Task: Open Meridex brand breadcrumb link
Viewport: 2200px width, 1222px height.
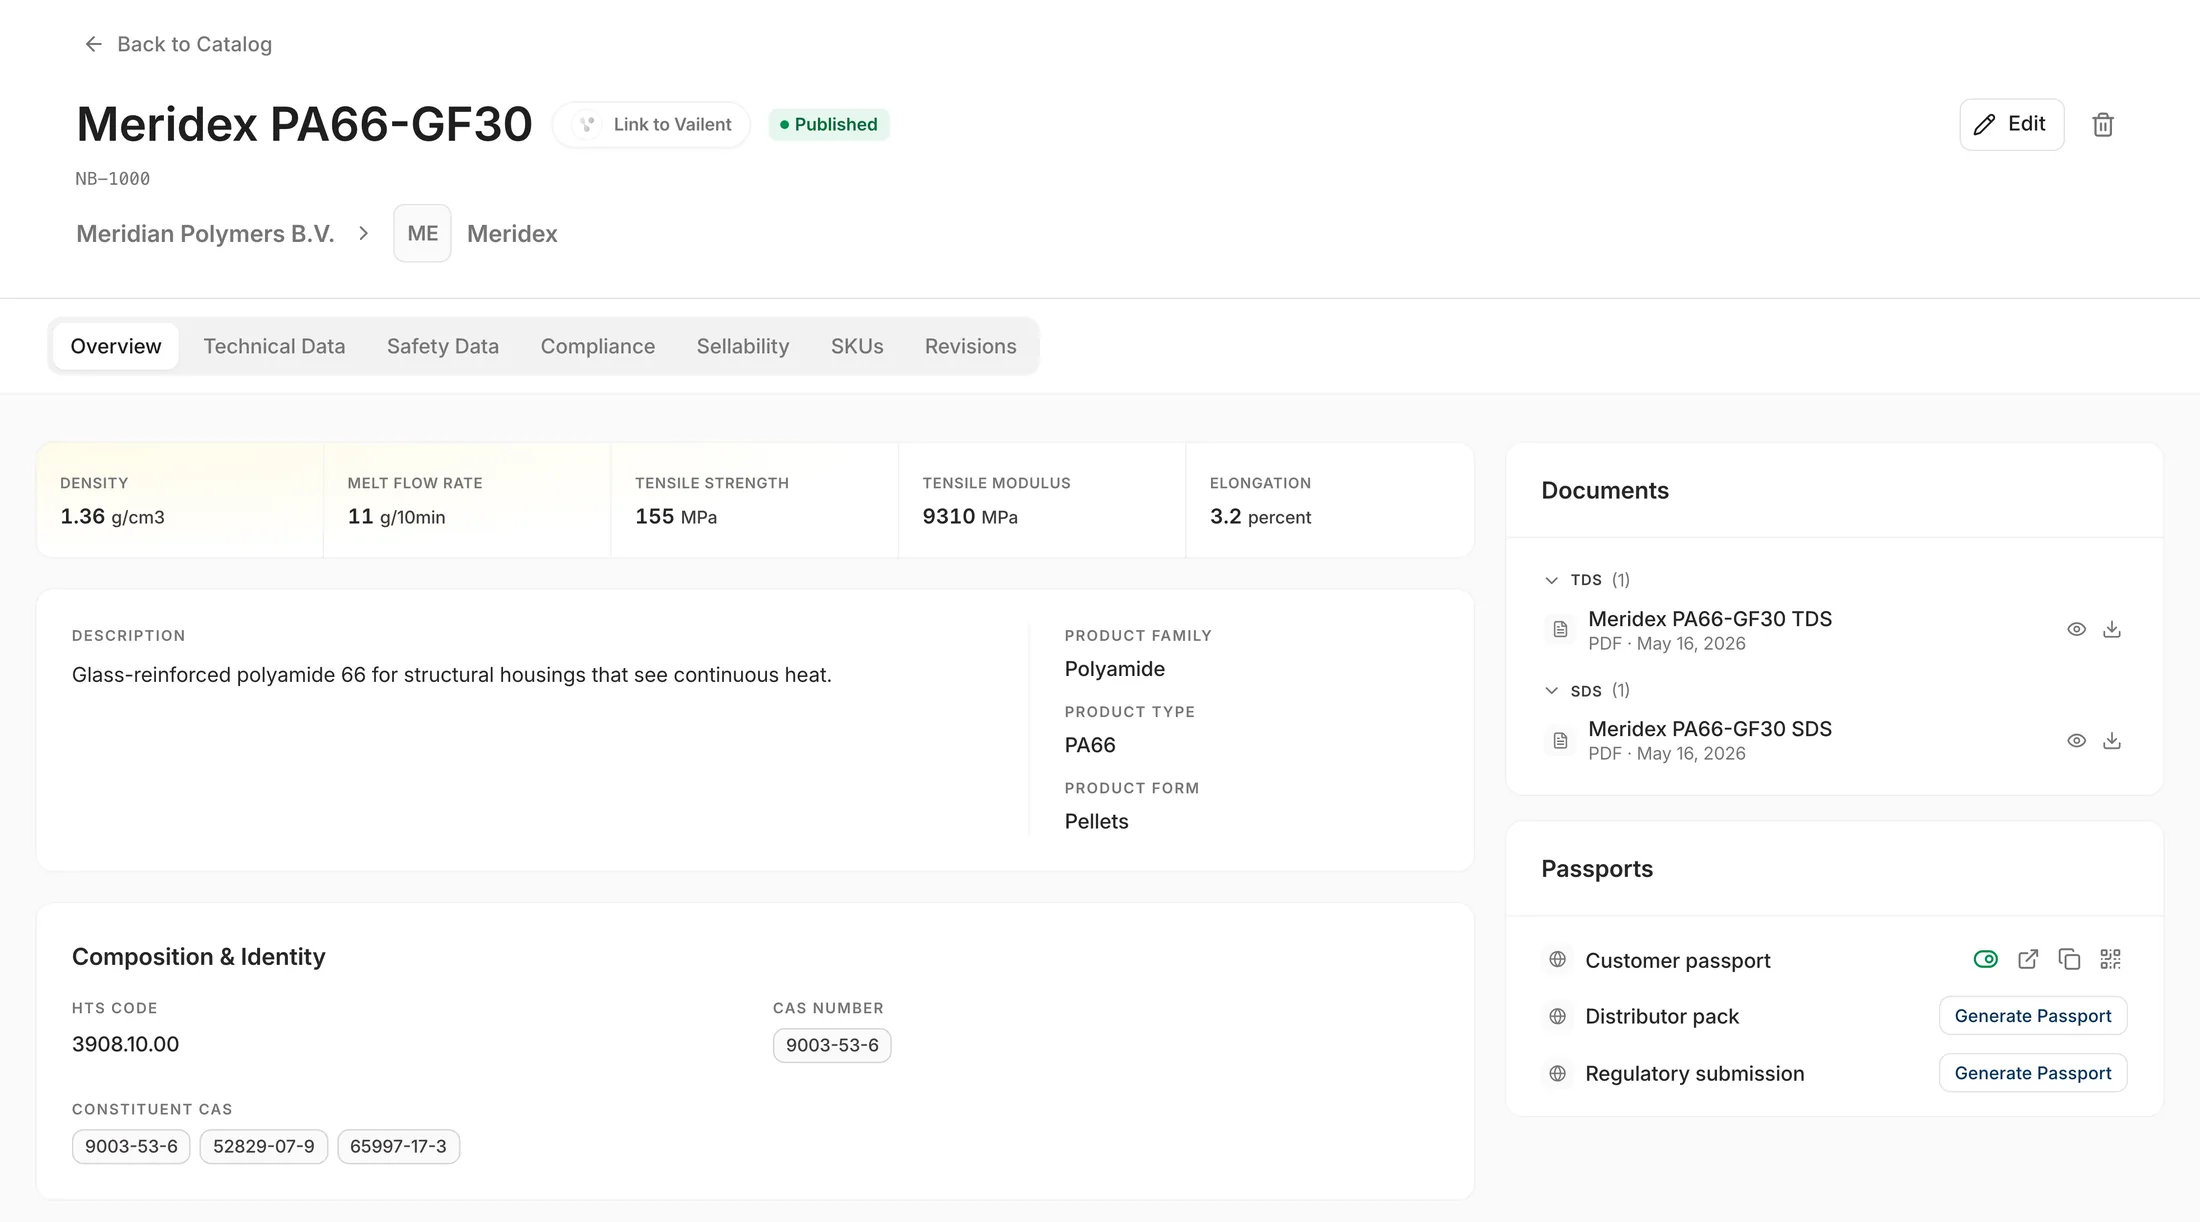Action: [512, 234]
